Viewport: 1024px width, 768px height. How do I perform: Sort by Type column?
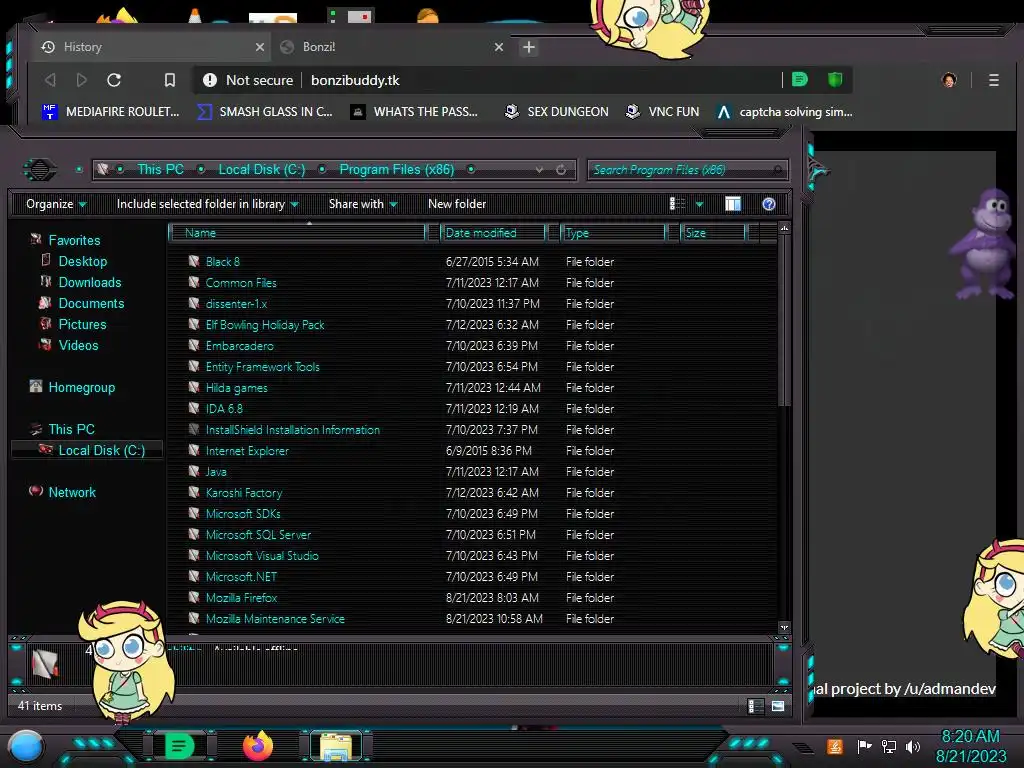click(x=613, y=232)
